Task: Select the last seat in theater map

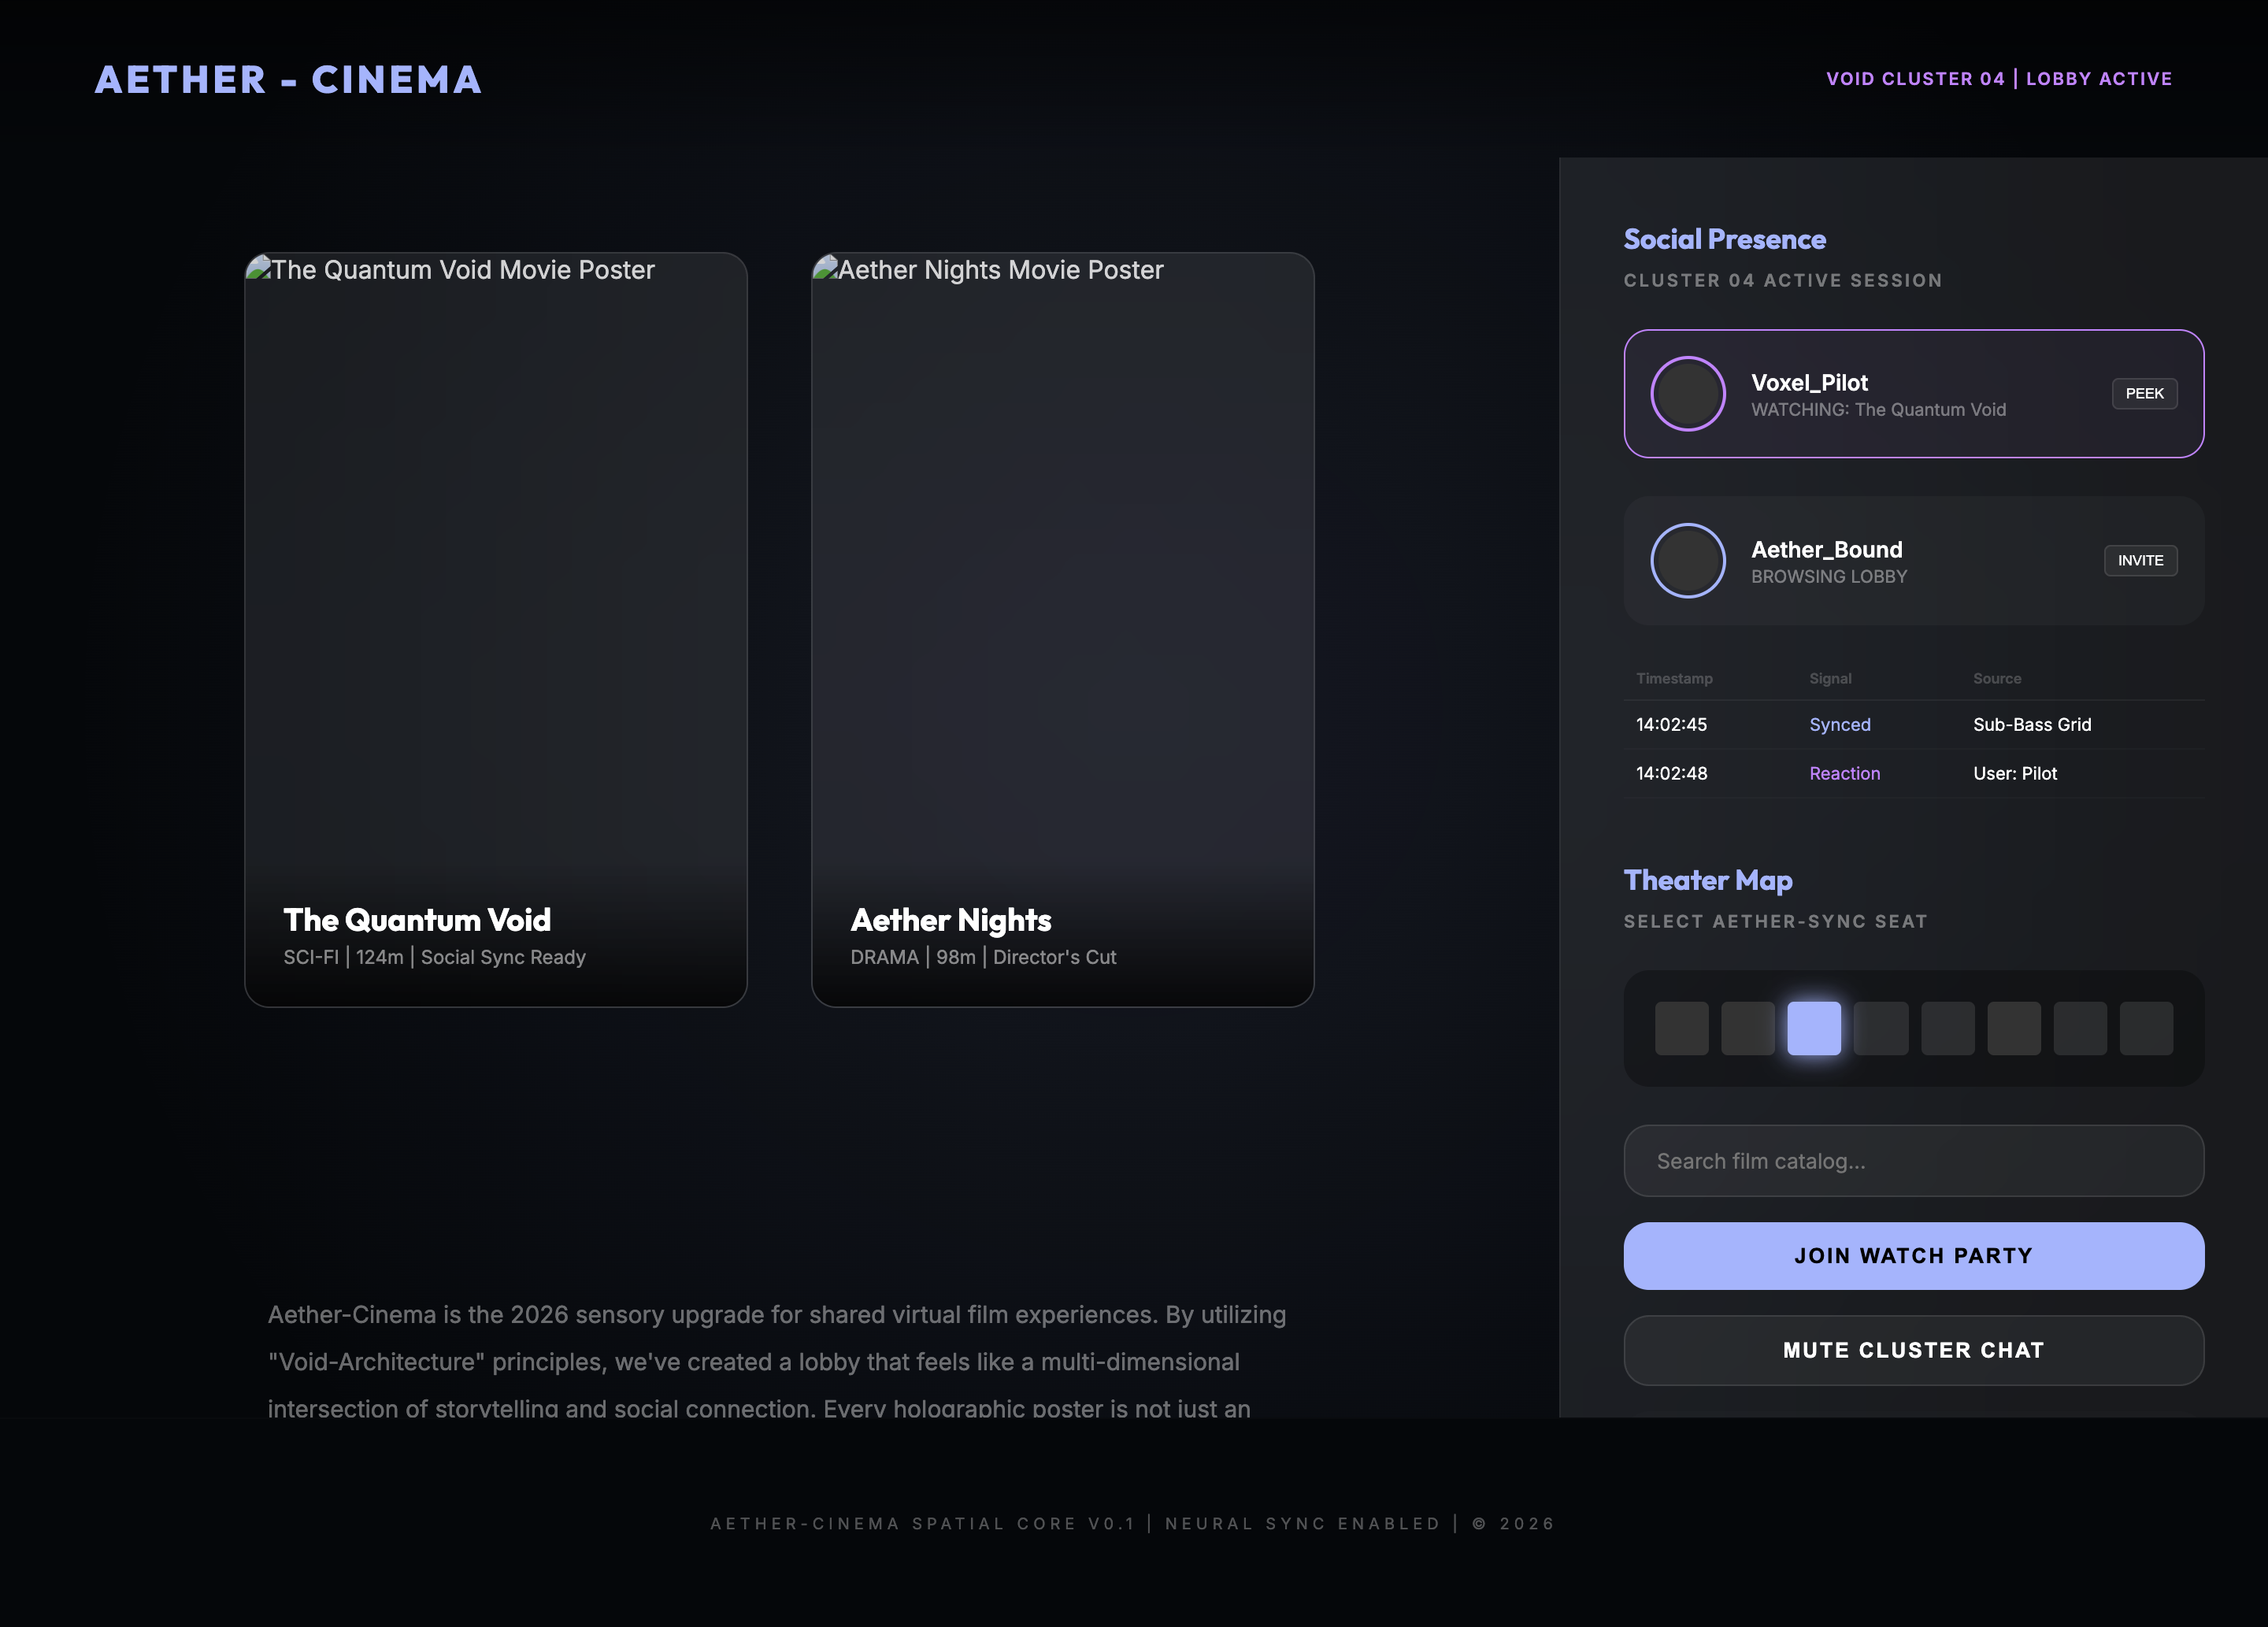Action: pyautogui.click(x=2146, y=1028)
